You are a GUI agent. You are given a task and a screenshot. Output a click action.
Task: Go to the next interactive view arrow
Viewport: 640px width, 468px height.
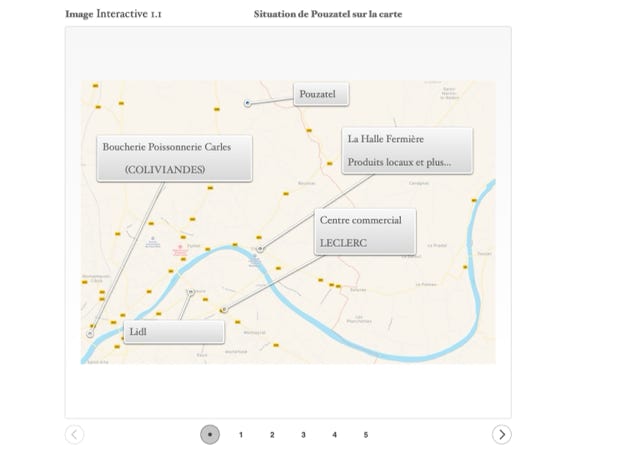502,434
